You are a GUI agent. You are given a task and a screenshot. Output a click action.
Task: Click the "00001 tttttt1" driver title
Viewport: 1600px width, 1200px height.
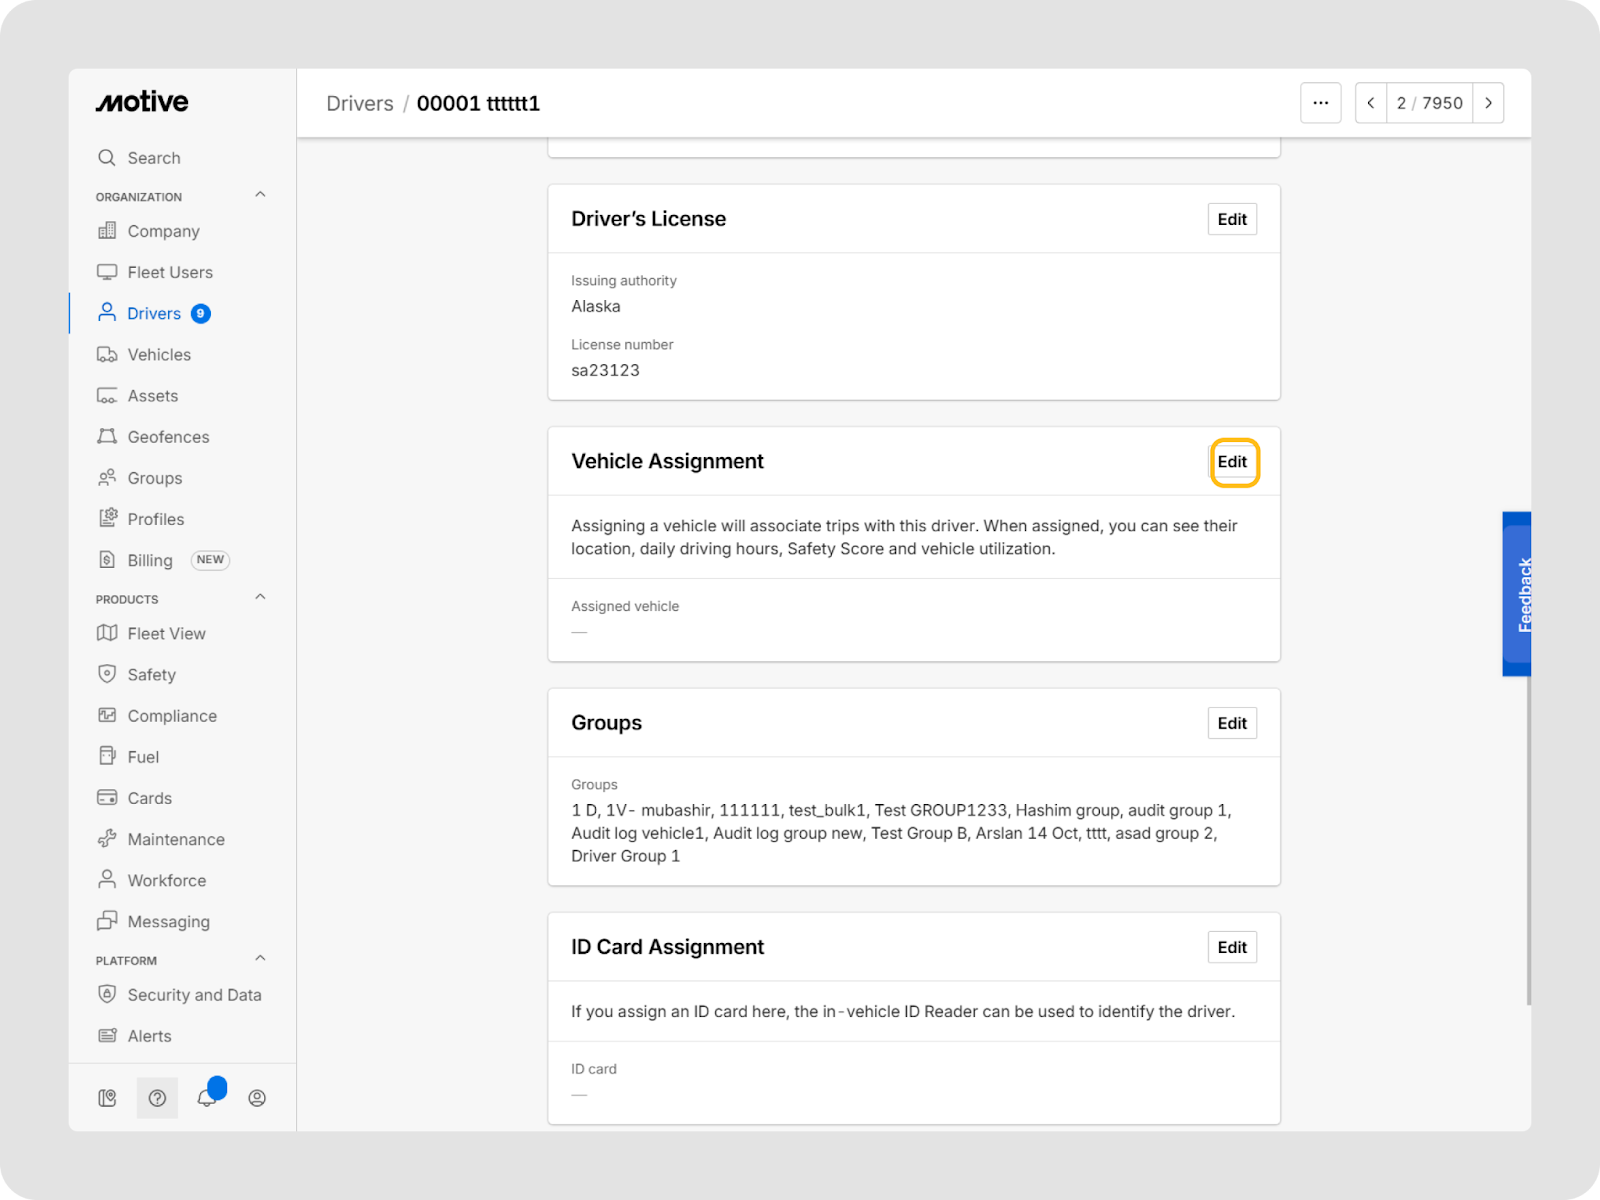(x=478, y=104)
